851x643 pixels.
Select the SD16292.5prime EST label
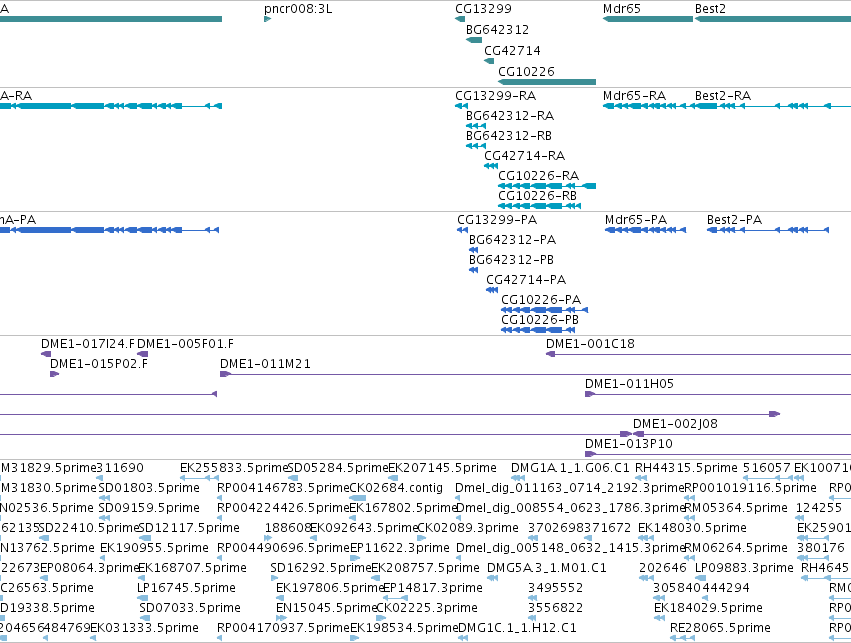tap(321, 569)
